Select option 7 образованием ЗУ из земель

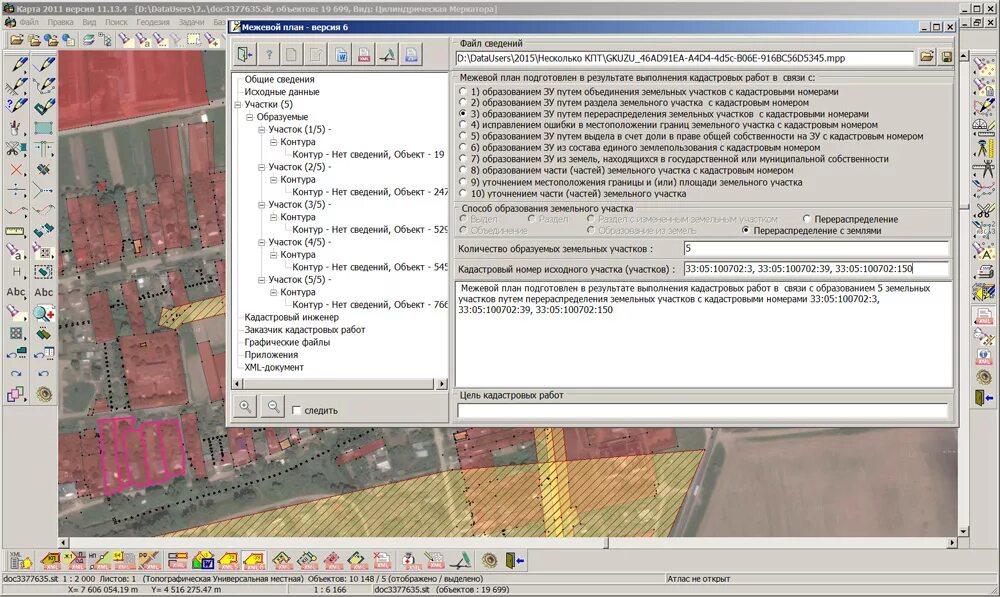(x=464, y=159)
